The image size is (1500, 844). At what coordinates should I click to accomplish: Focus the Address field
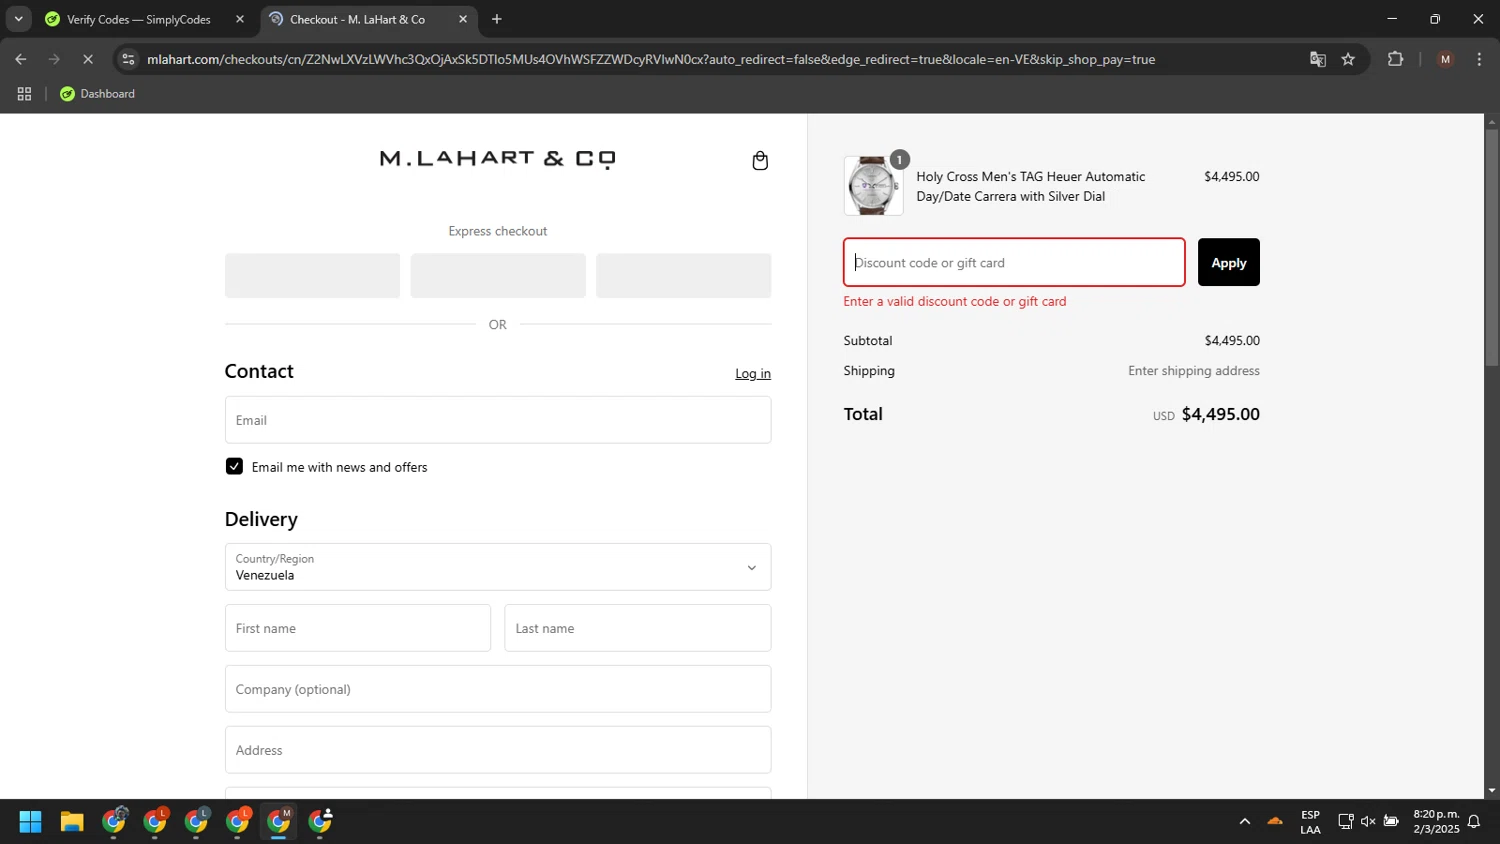498,750
